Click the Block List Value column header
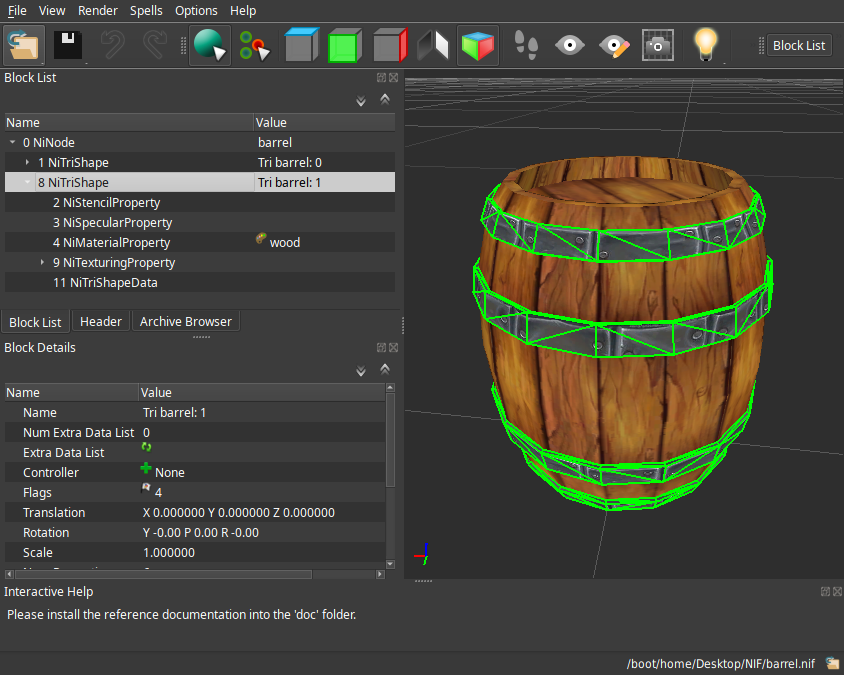Image resolution: width=844 pixels, height=675 pixels. pyautogui.click(x=324, y=123)
